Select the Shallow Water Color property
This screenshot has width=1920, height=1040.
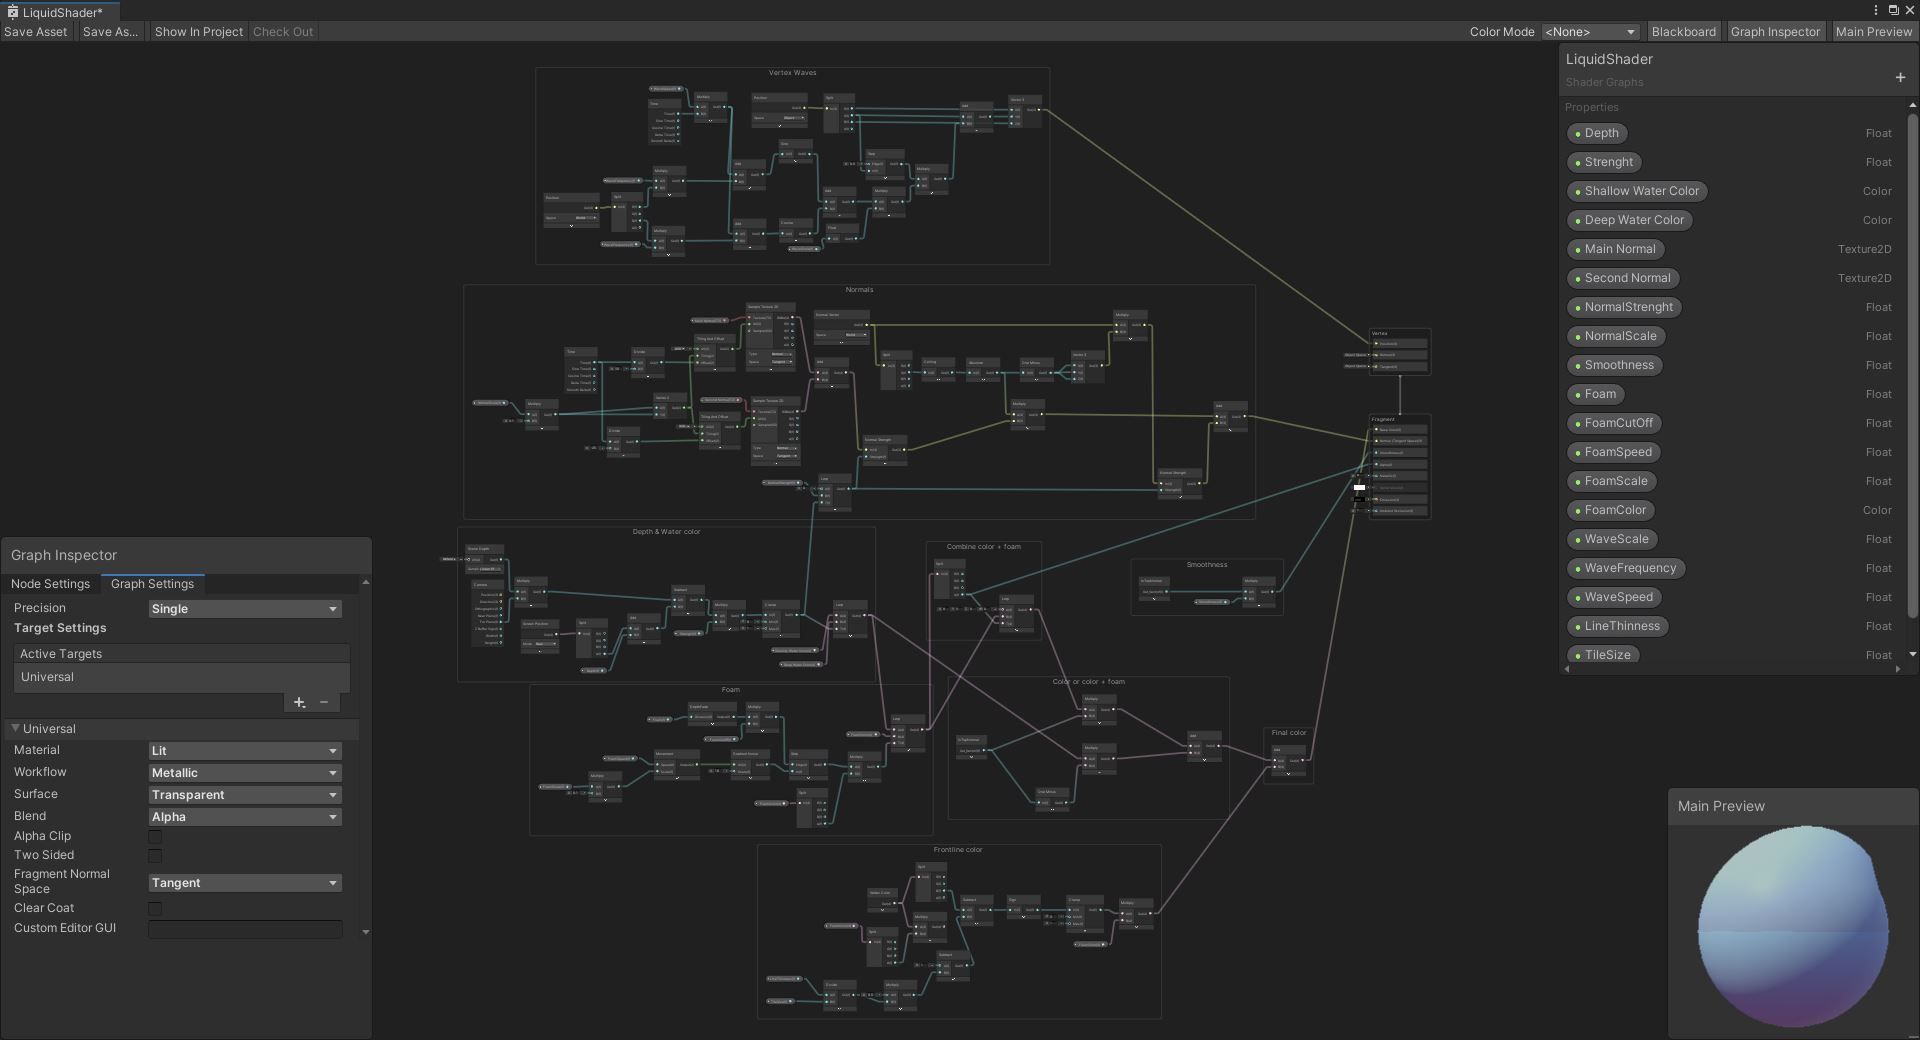pos(1640,191)
